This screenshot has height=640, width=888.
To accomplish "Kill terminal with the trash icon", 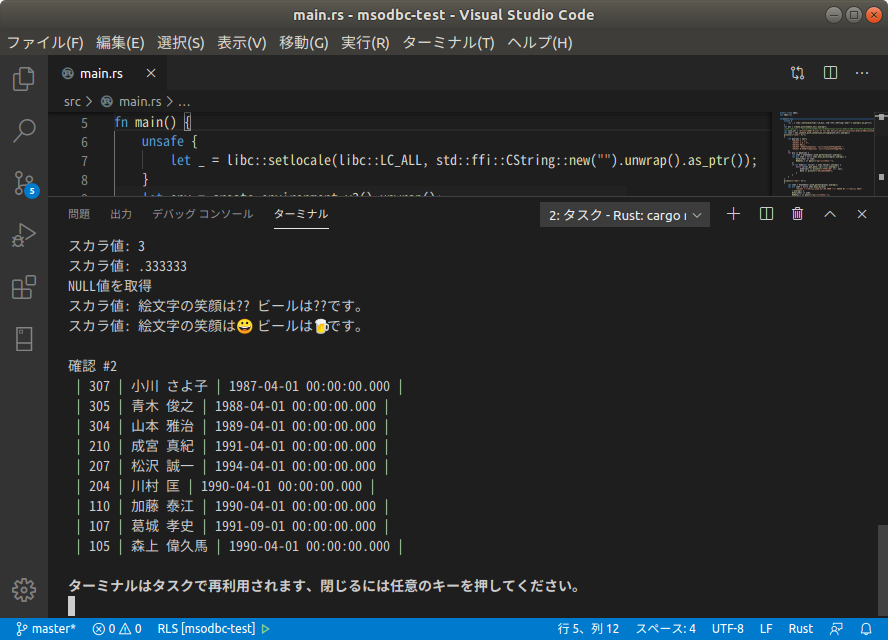I will click(797, 214).
